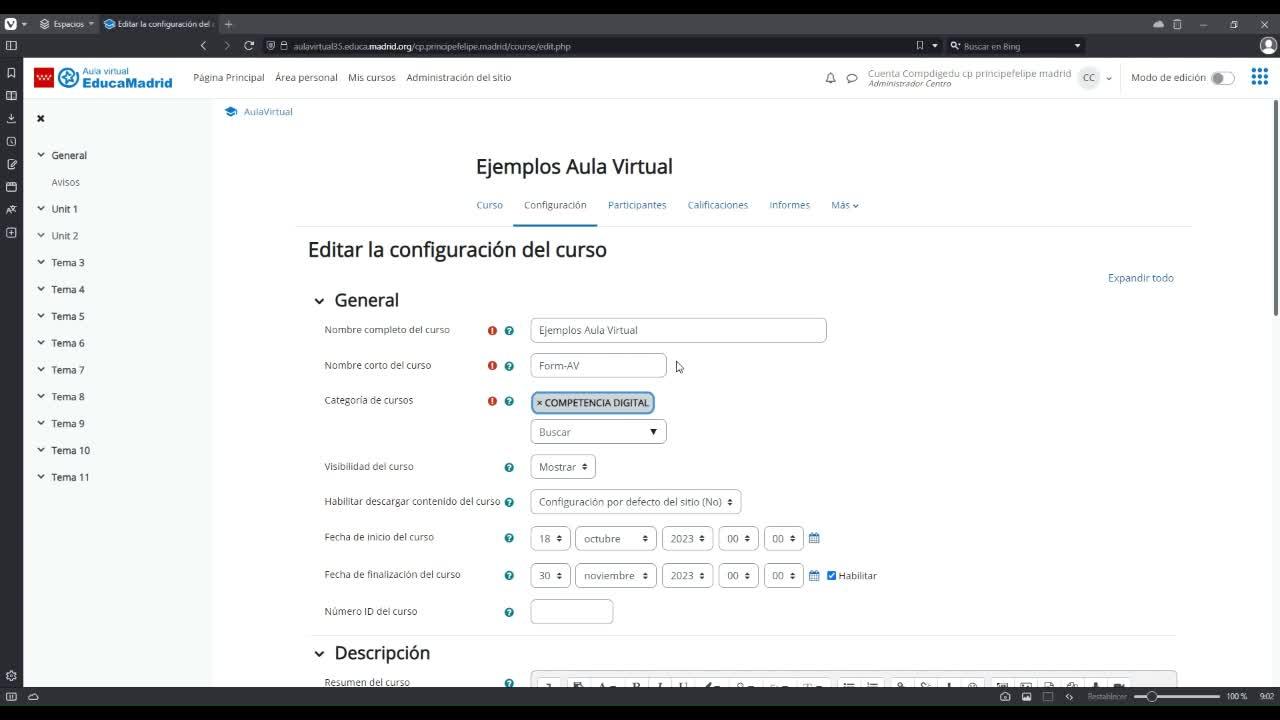This screenshot has width=1280, height=720.
Task: Toggle Modo de edición switch
Action: pyautogui.click(x=1222, y=78)
